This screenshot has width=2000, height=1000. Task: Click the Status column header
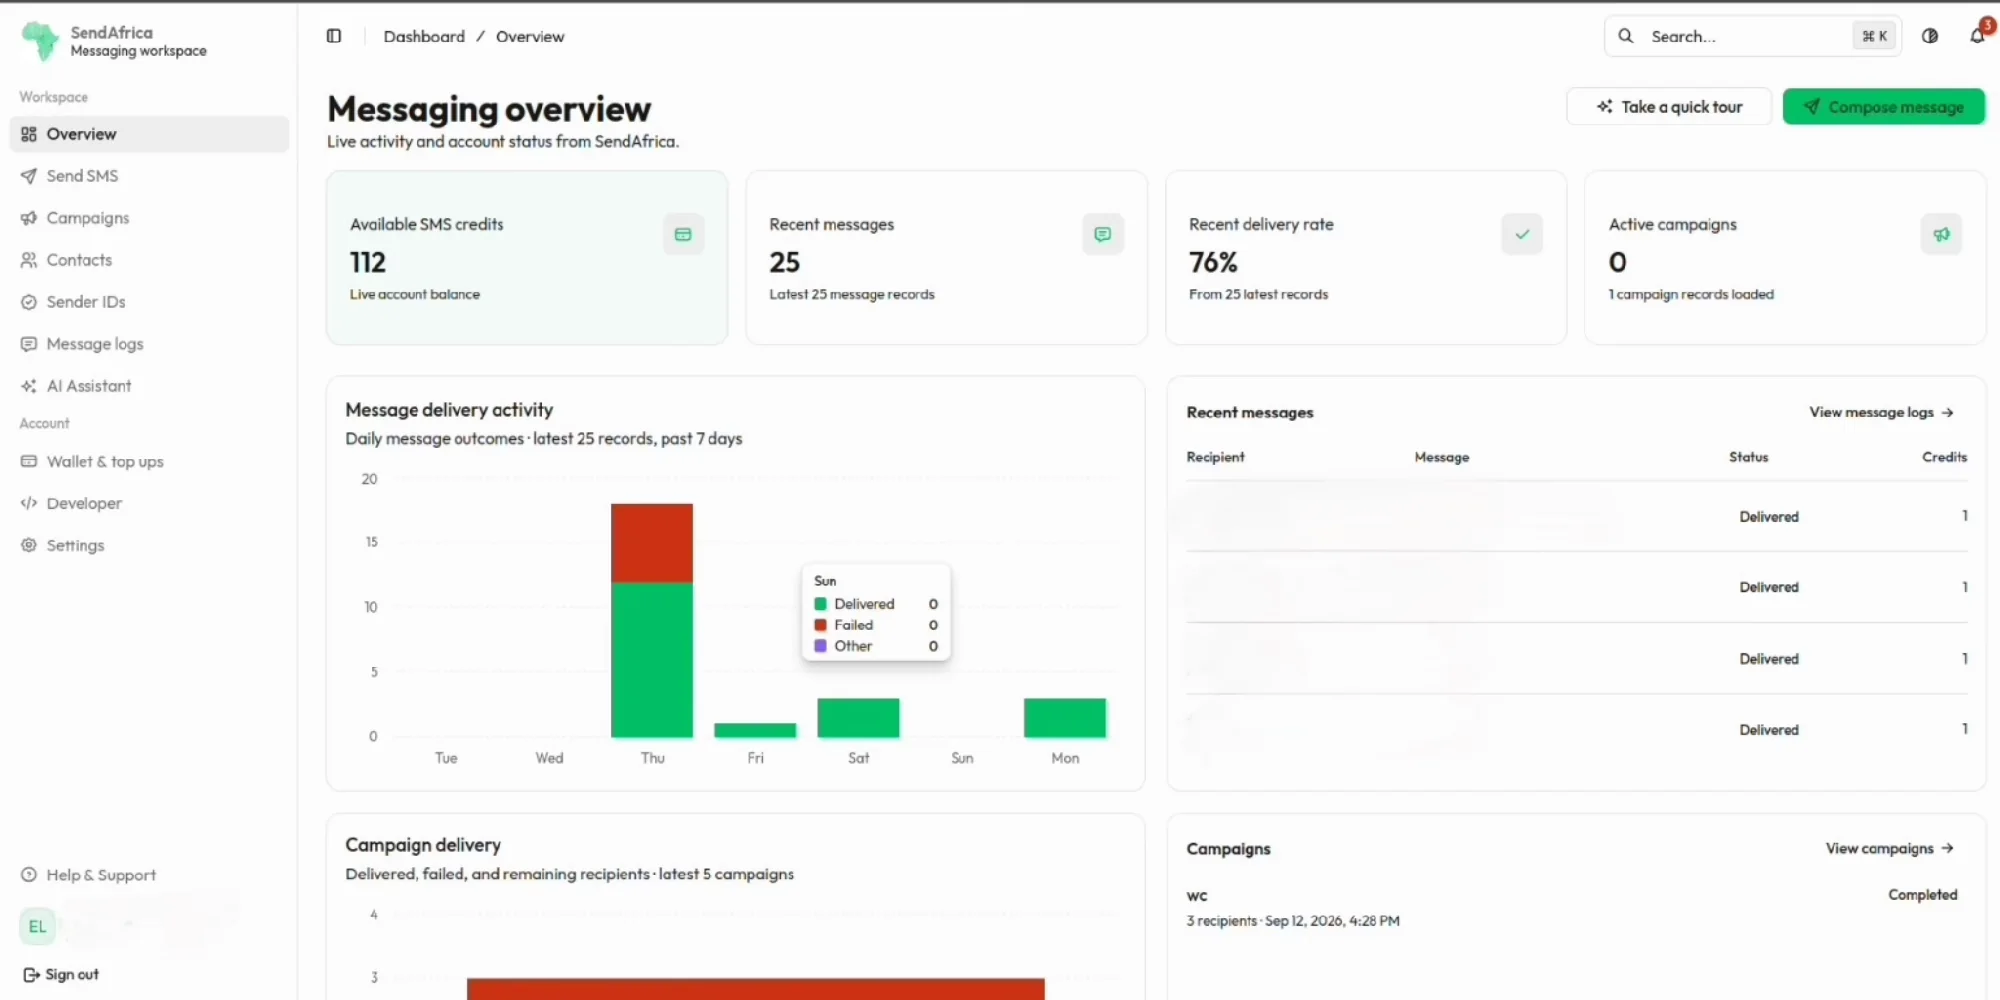tap(1748, 457)
